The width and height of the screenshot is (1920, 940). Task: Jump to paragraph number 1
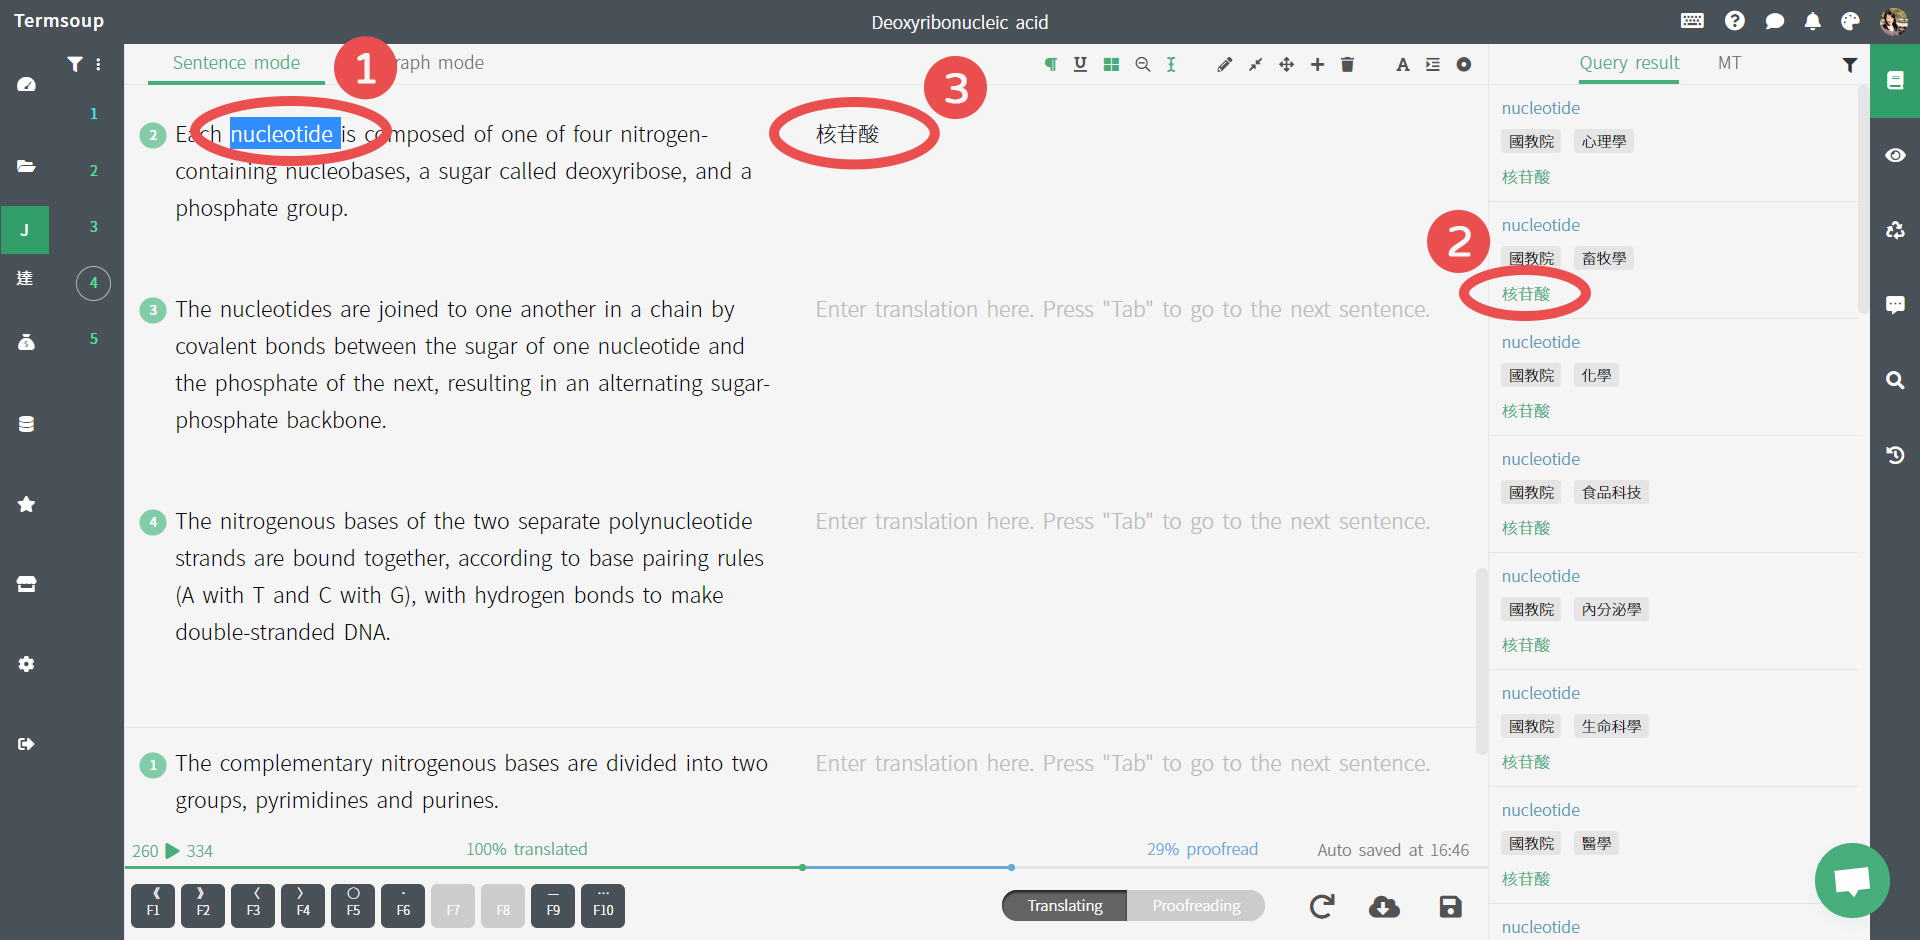94,114
